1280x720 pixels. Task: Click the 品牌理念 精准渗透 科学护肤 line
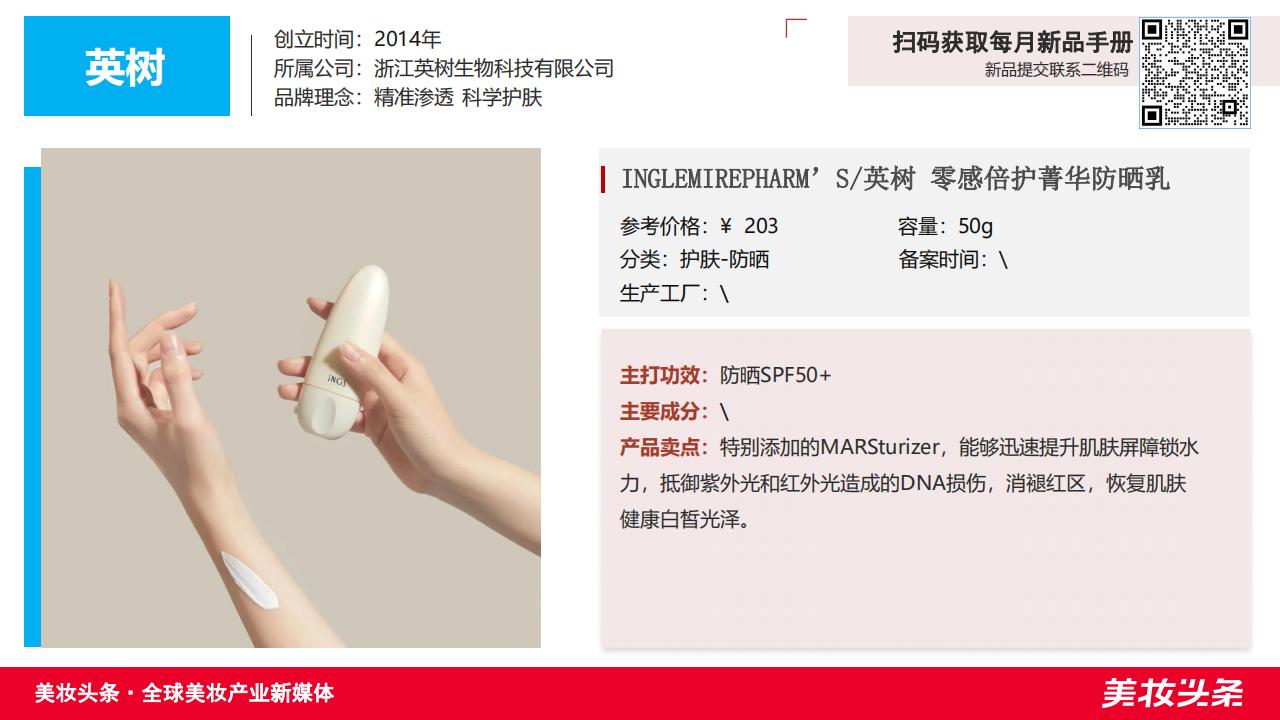point(408,98)
